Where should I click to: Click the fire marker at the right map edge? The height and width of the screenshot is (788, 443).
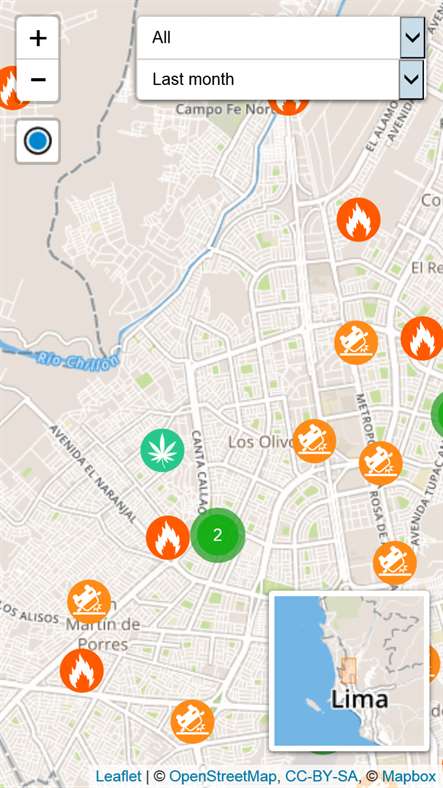coord(422,338)
